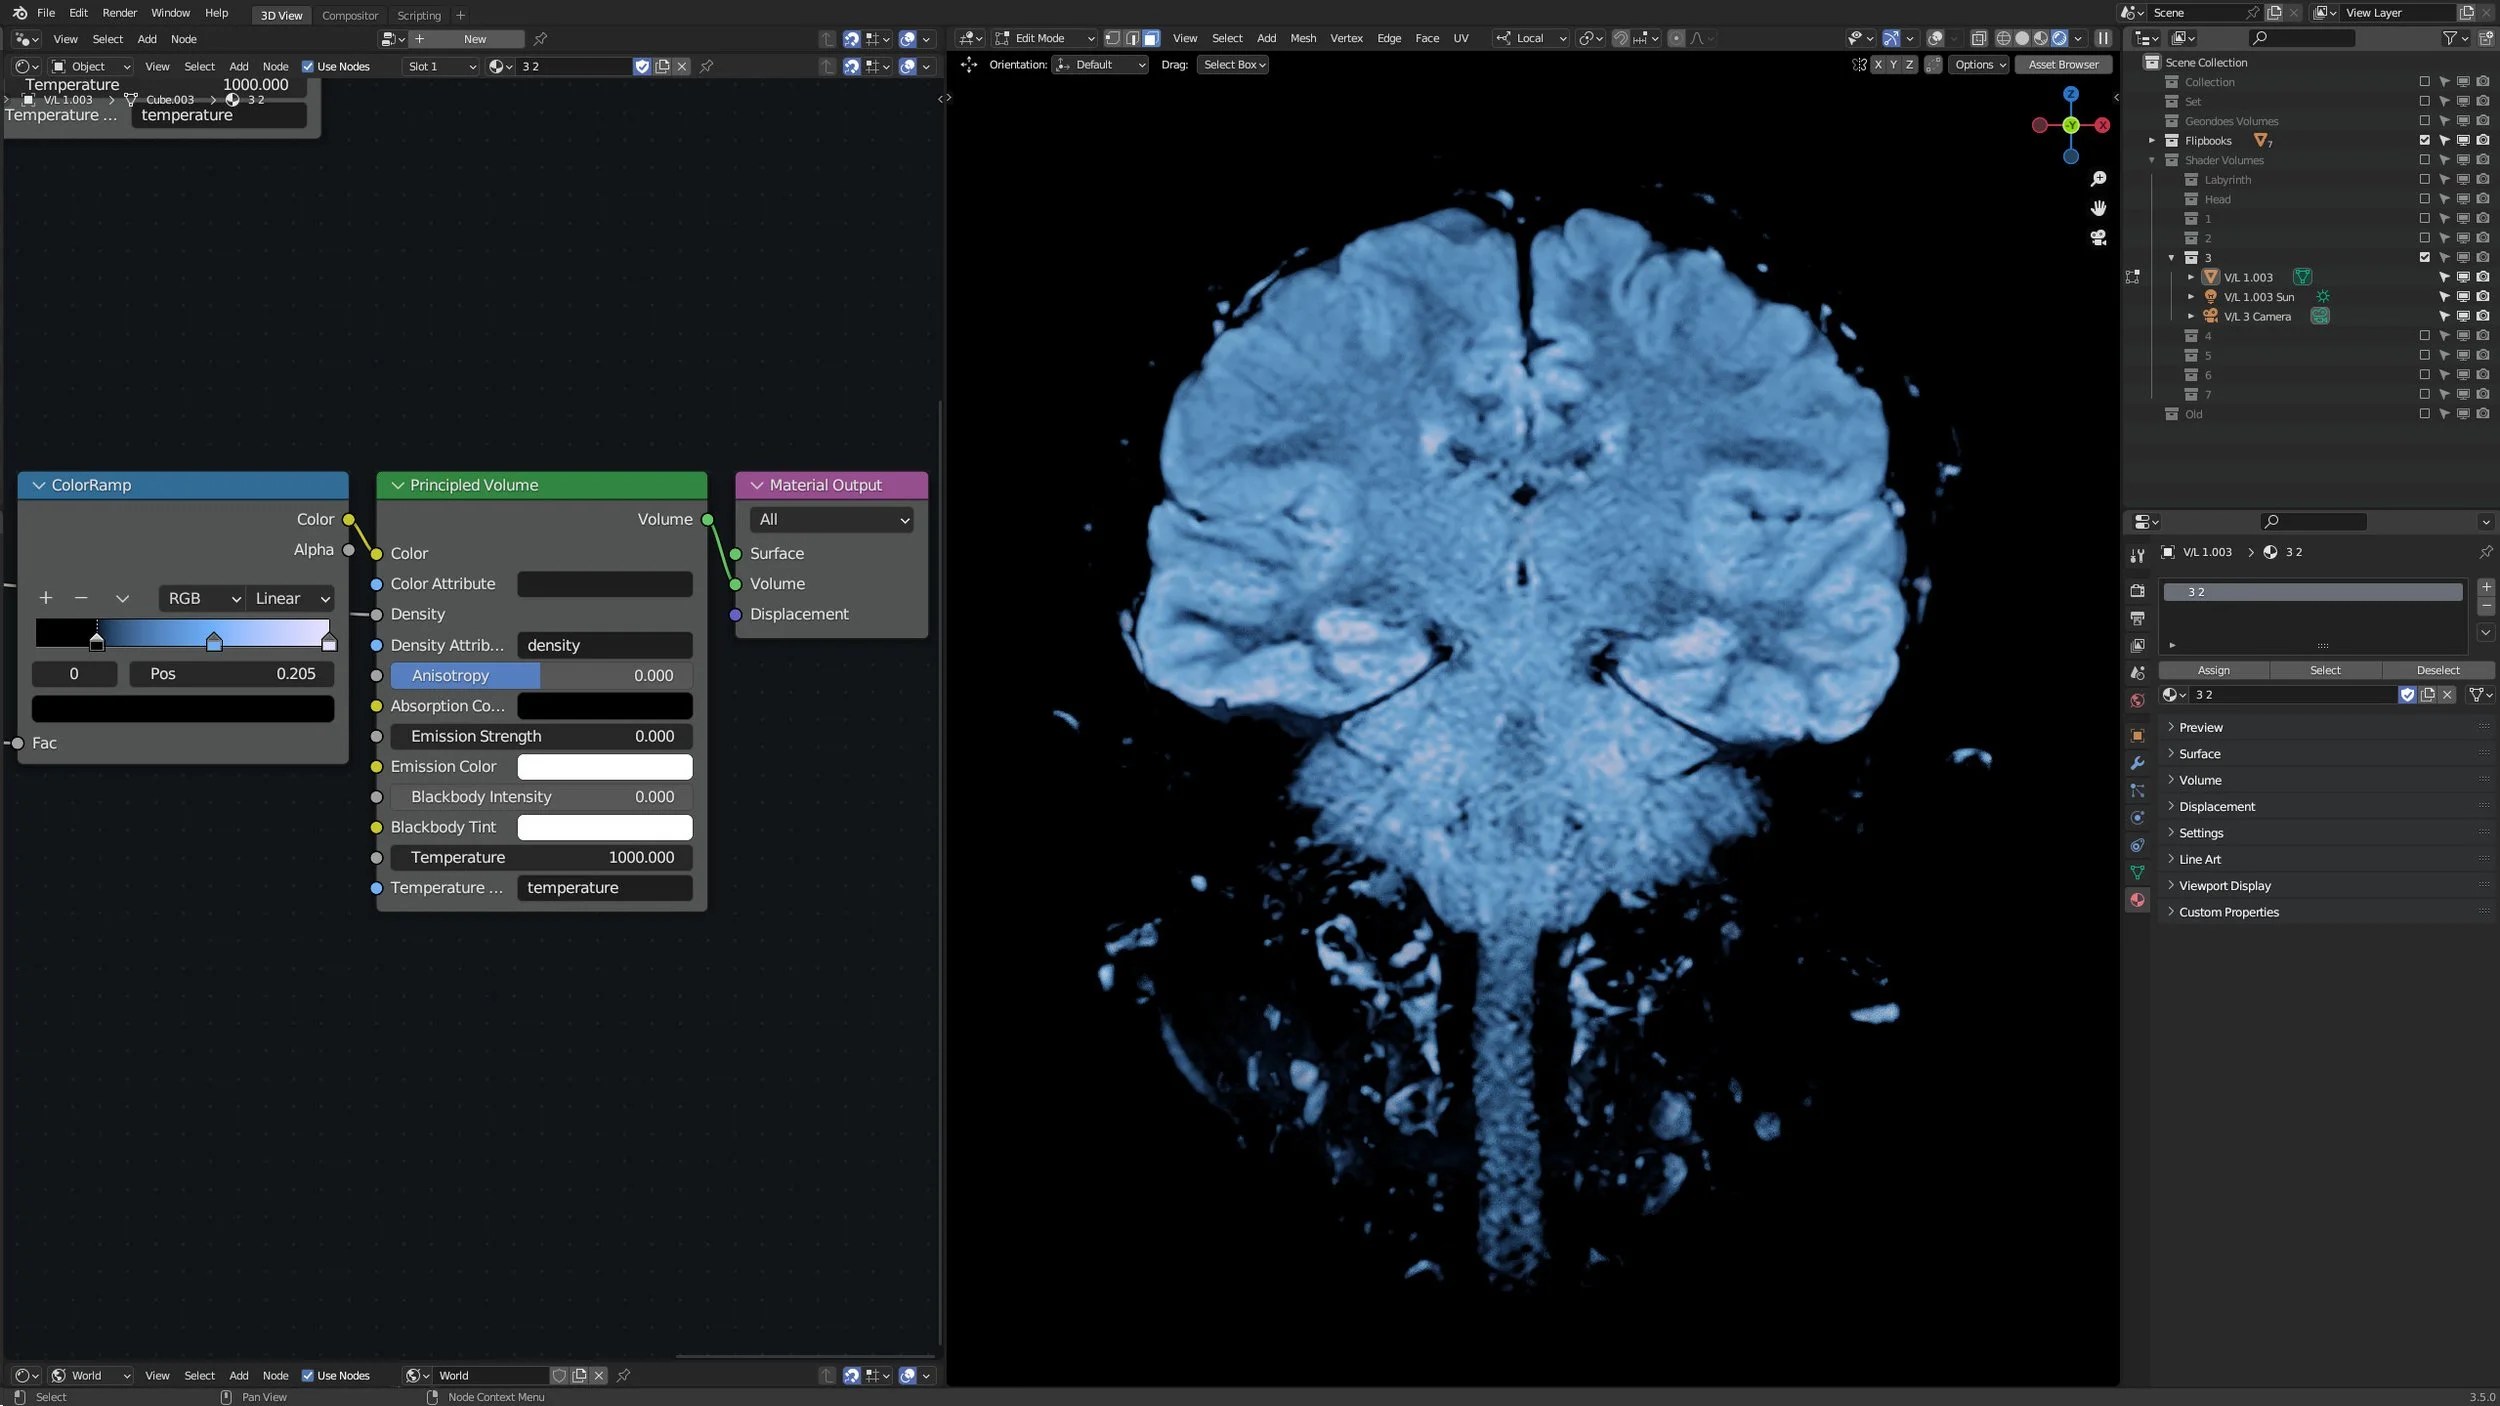Switch to the Compositor workspace tab

tap(350, 15)
